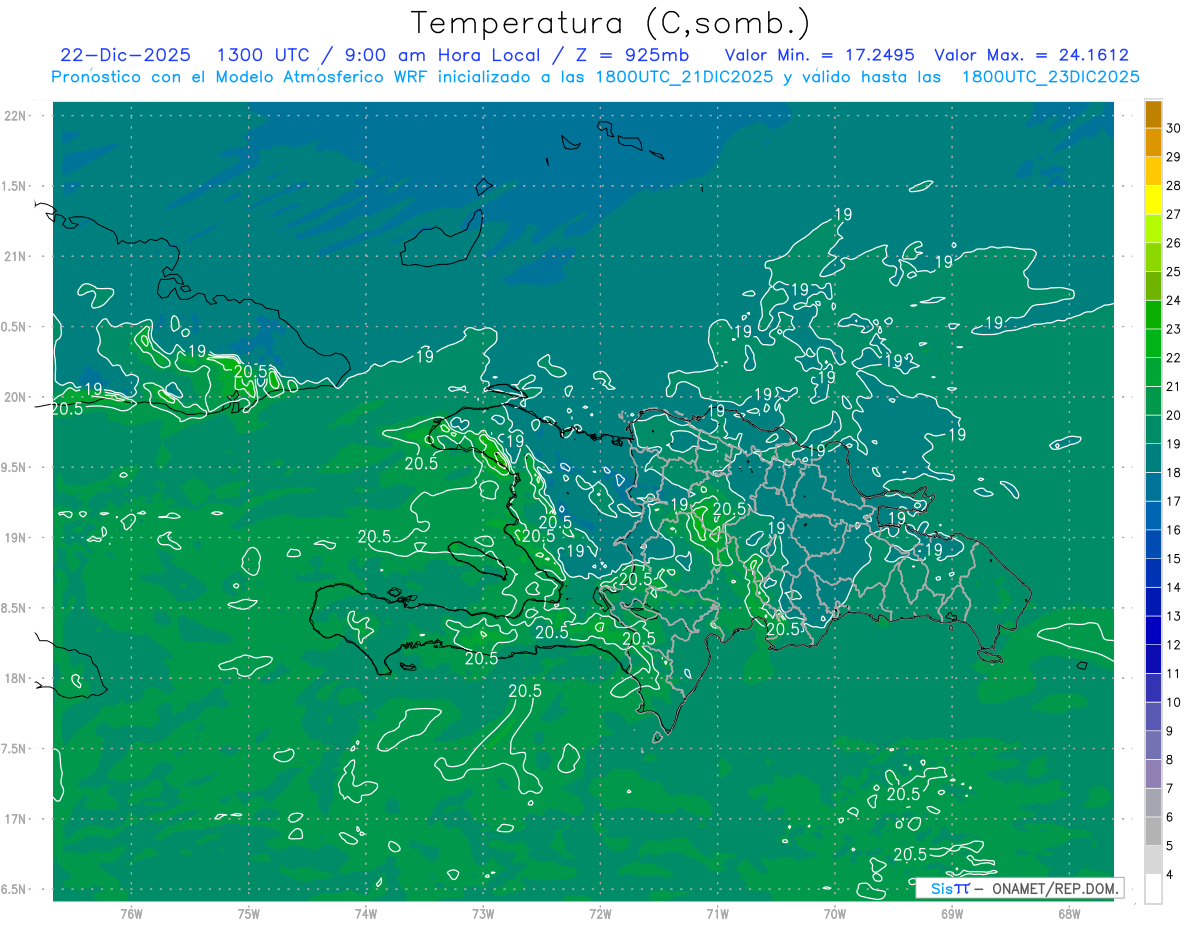
Task: Pick the gray swatch between 5 and 6
Action: click(x=1154, y=832)
